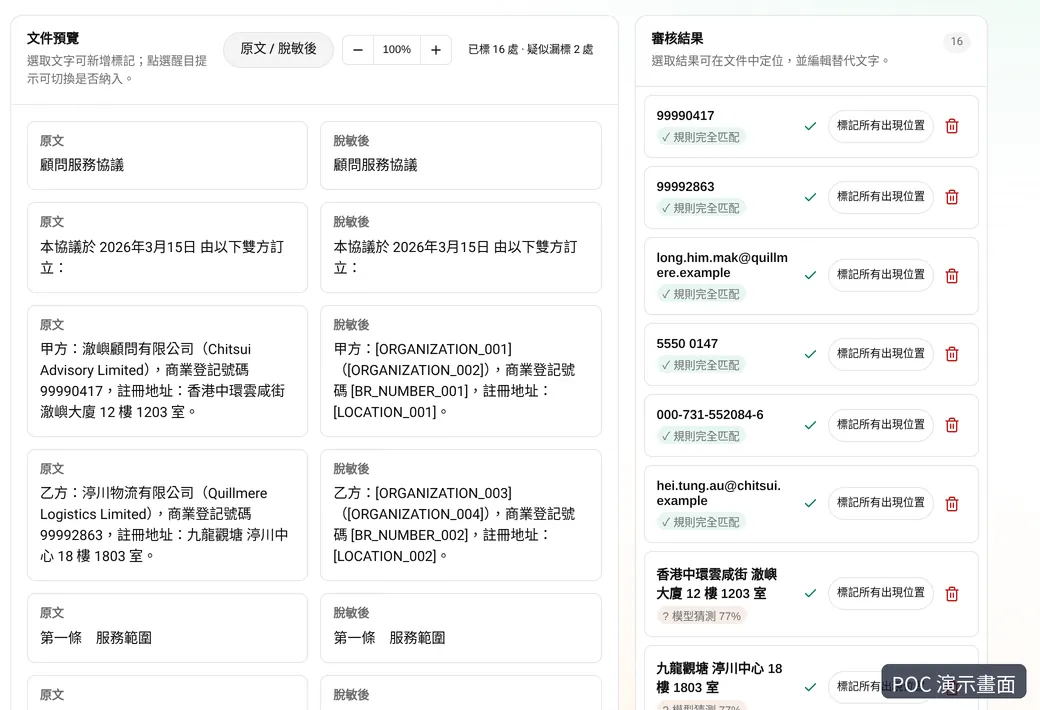This screenshot has width=1040, height=710.
Task: Confirm checkmark for 000-731-552084-6
Action: pos(810,425)
